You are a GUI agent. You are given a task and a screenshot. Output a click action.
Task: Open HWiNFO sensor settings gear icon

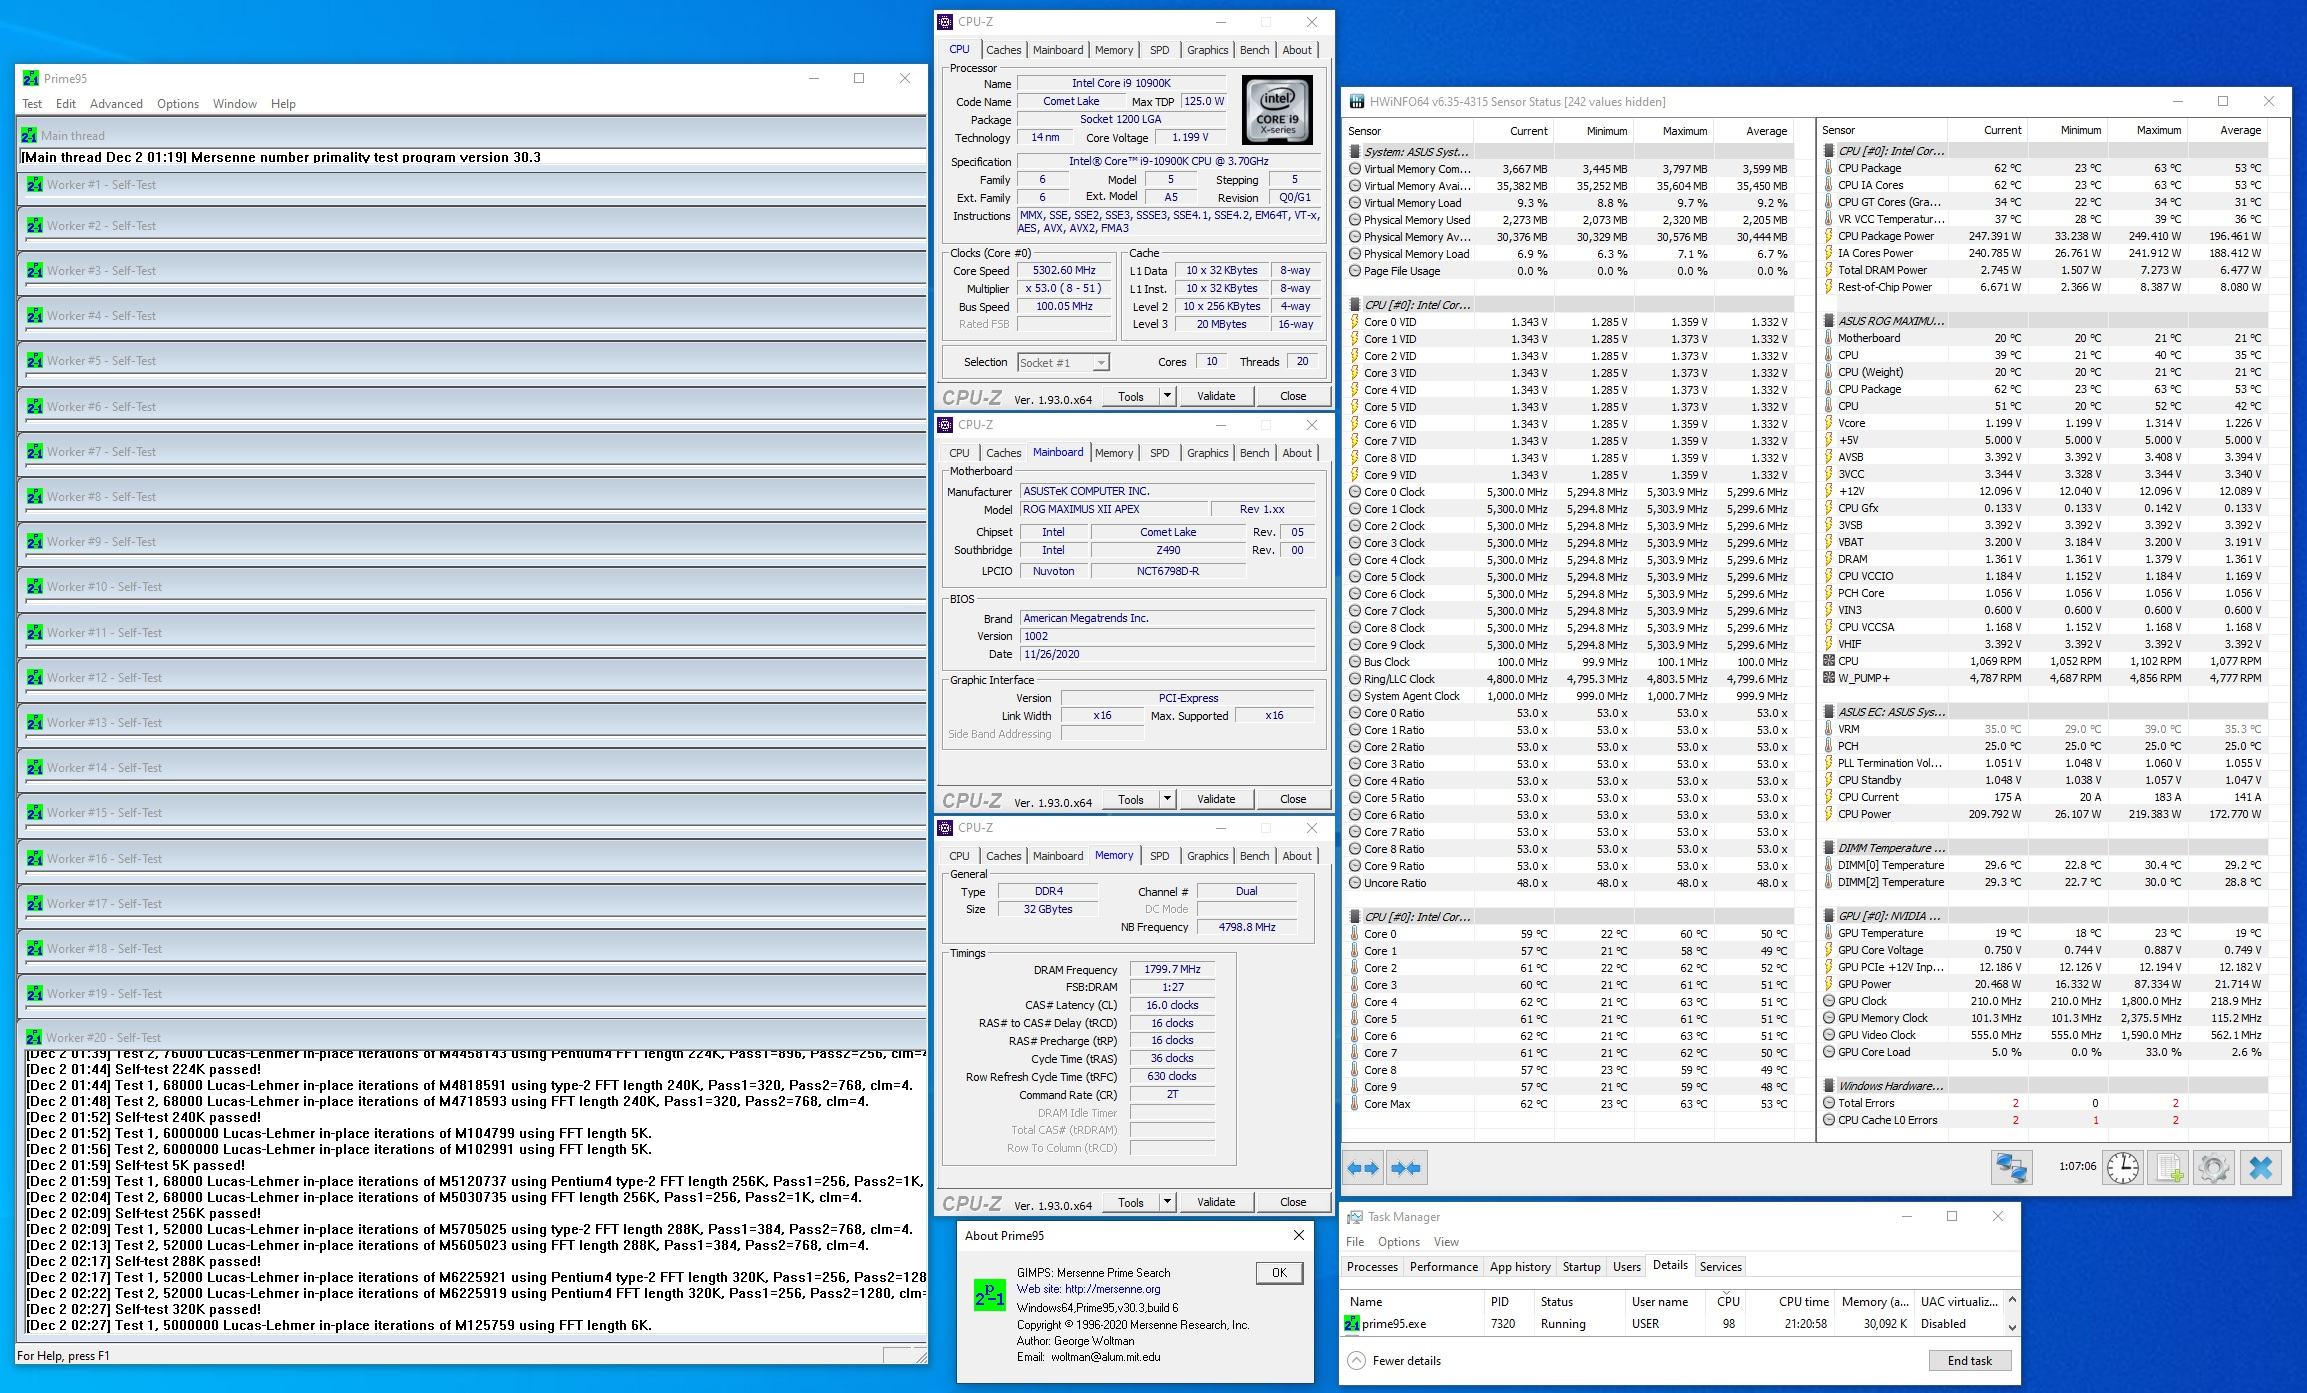pos(2213,1167)
